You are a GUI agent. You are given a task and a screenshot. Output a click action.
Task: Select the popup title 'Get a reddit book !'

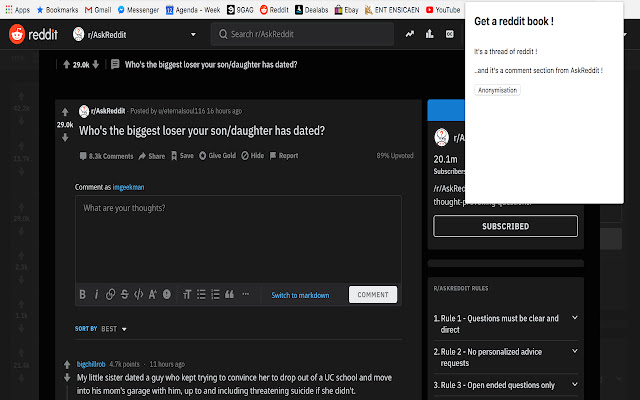coord(514,21)
